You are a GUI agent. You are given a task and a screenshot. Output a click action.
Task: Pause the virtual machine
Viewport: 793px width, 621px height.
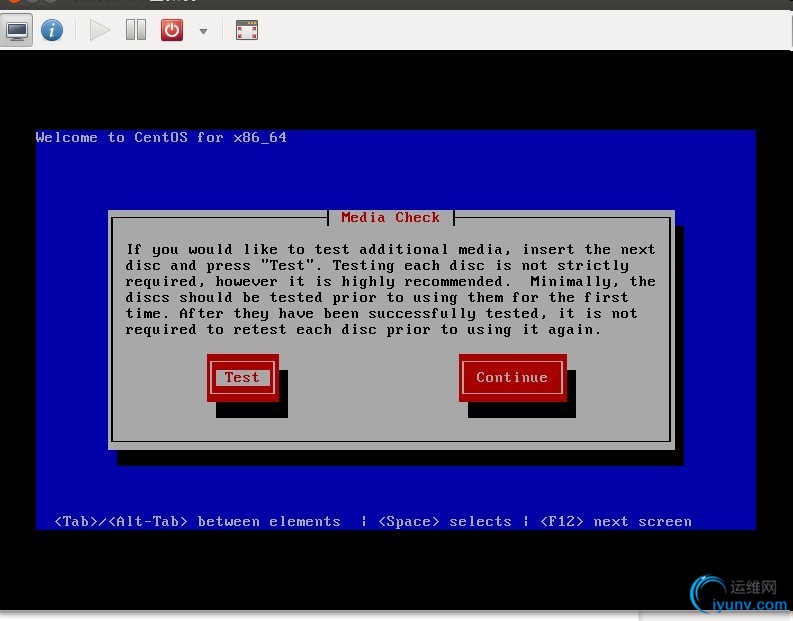coord(136,30)
